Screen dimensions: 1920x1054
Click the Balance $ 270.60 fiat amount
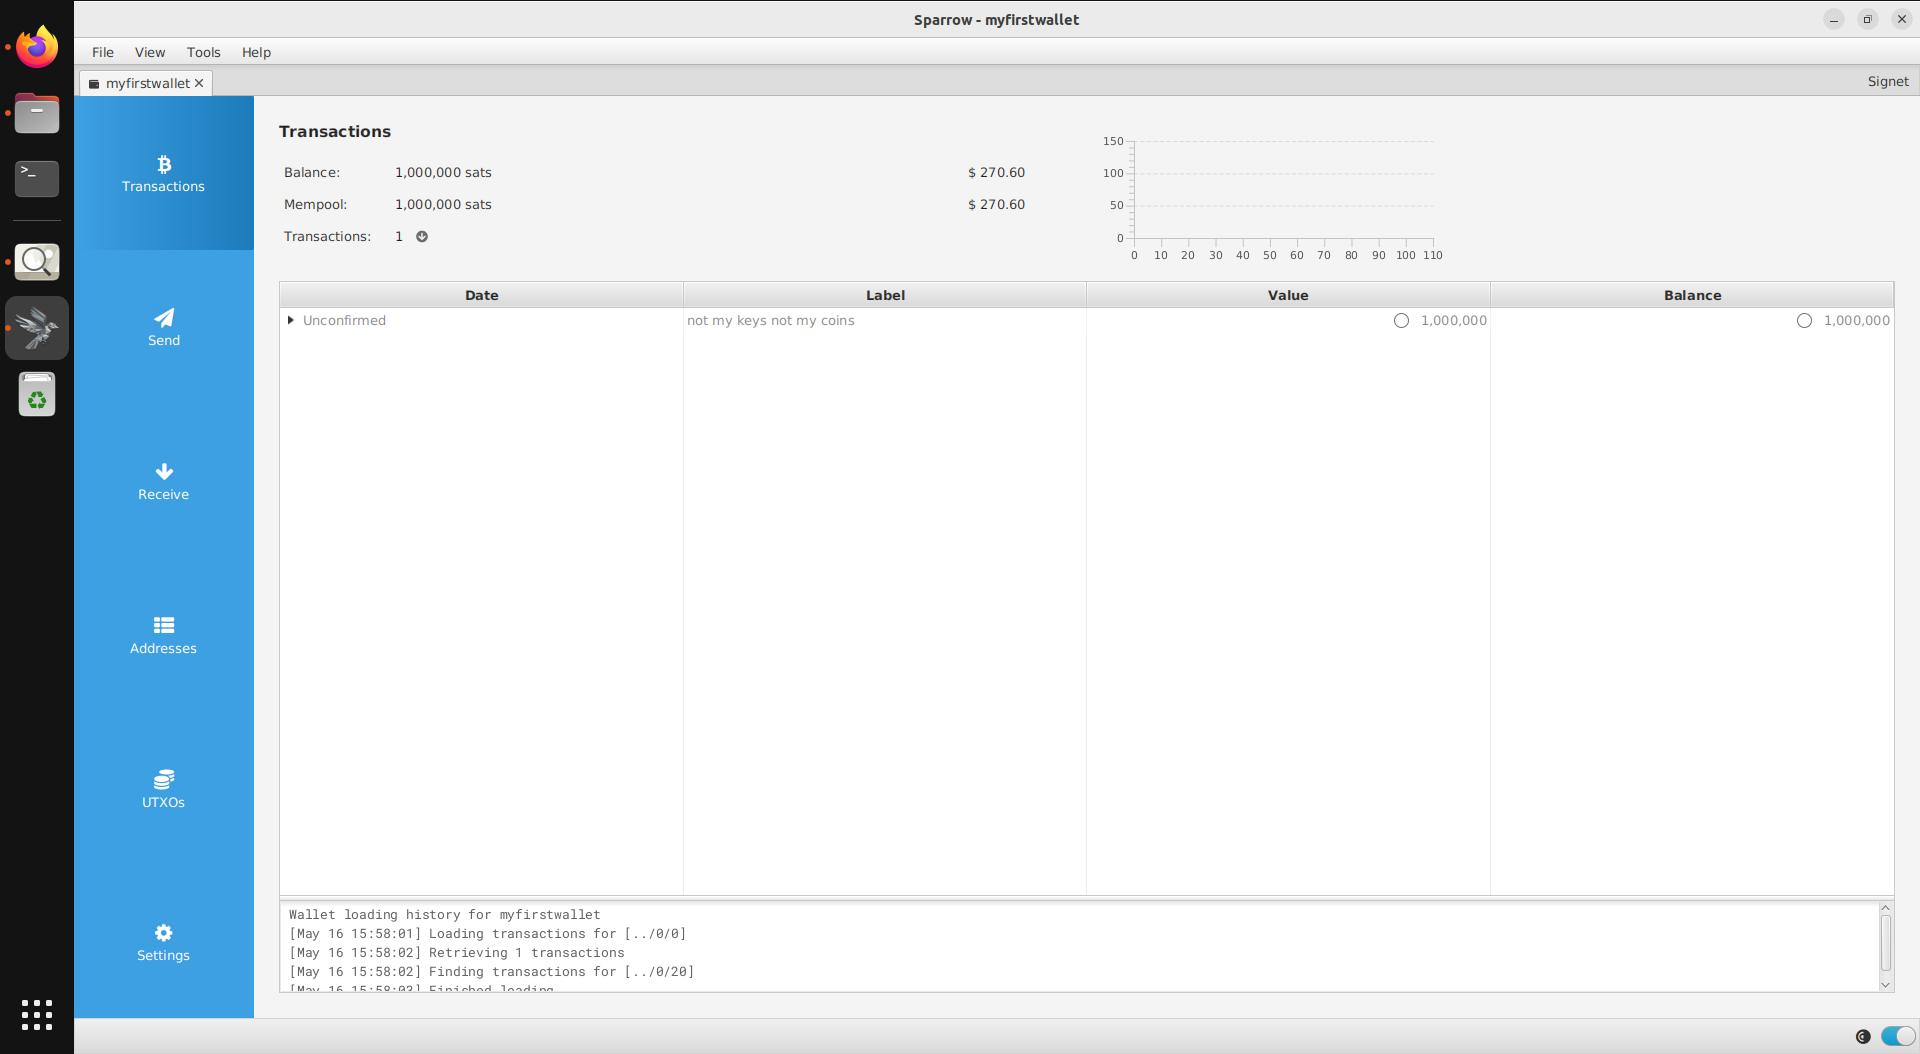click(996, 173)
